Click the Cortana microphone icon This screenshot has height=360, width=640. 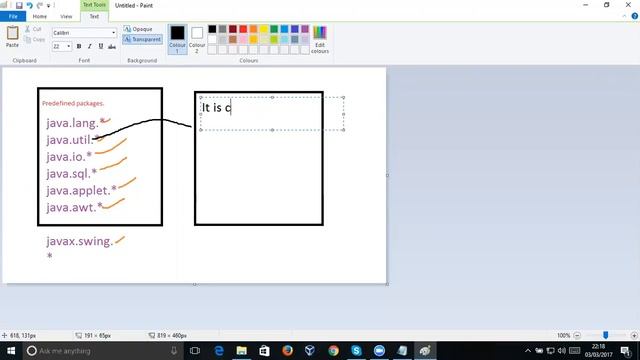pos(174,351)
